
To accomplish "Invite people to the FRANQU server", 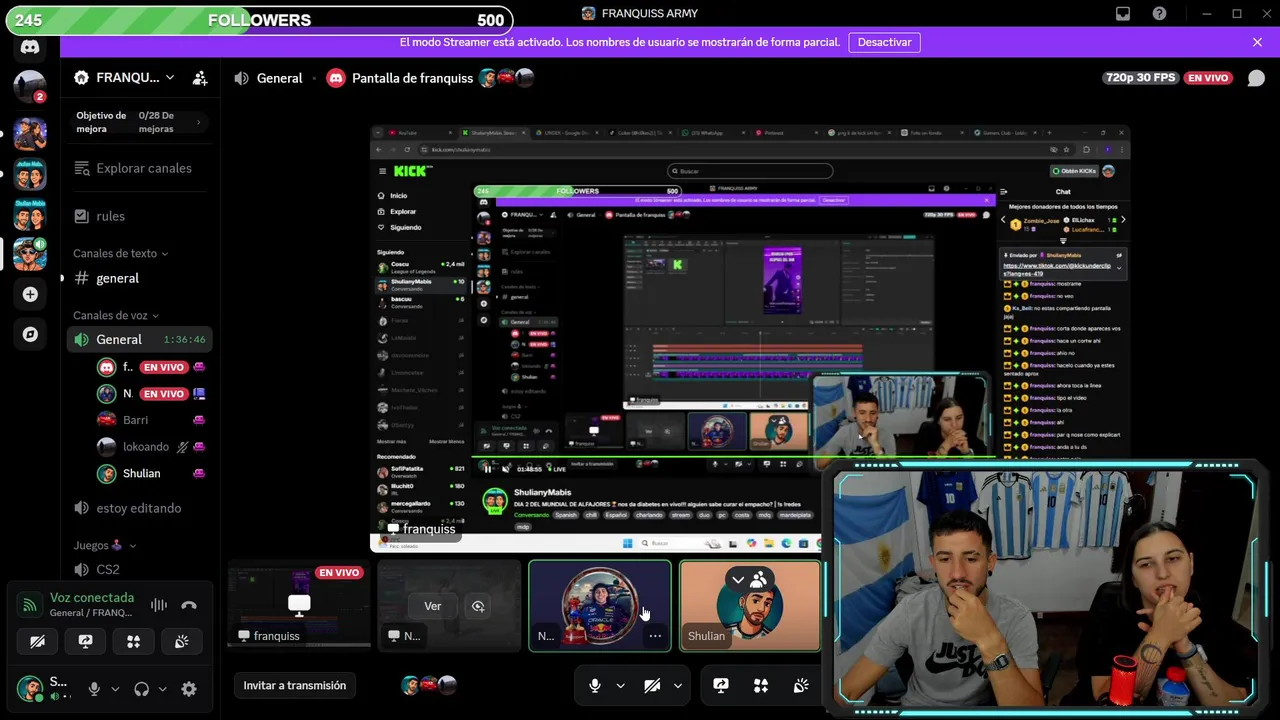I will click(200, 78).
